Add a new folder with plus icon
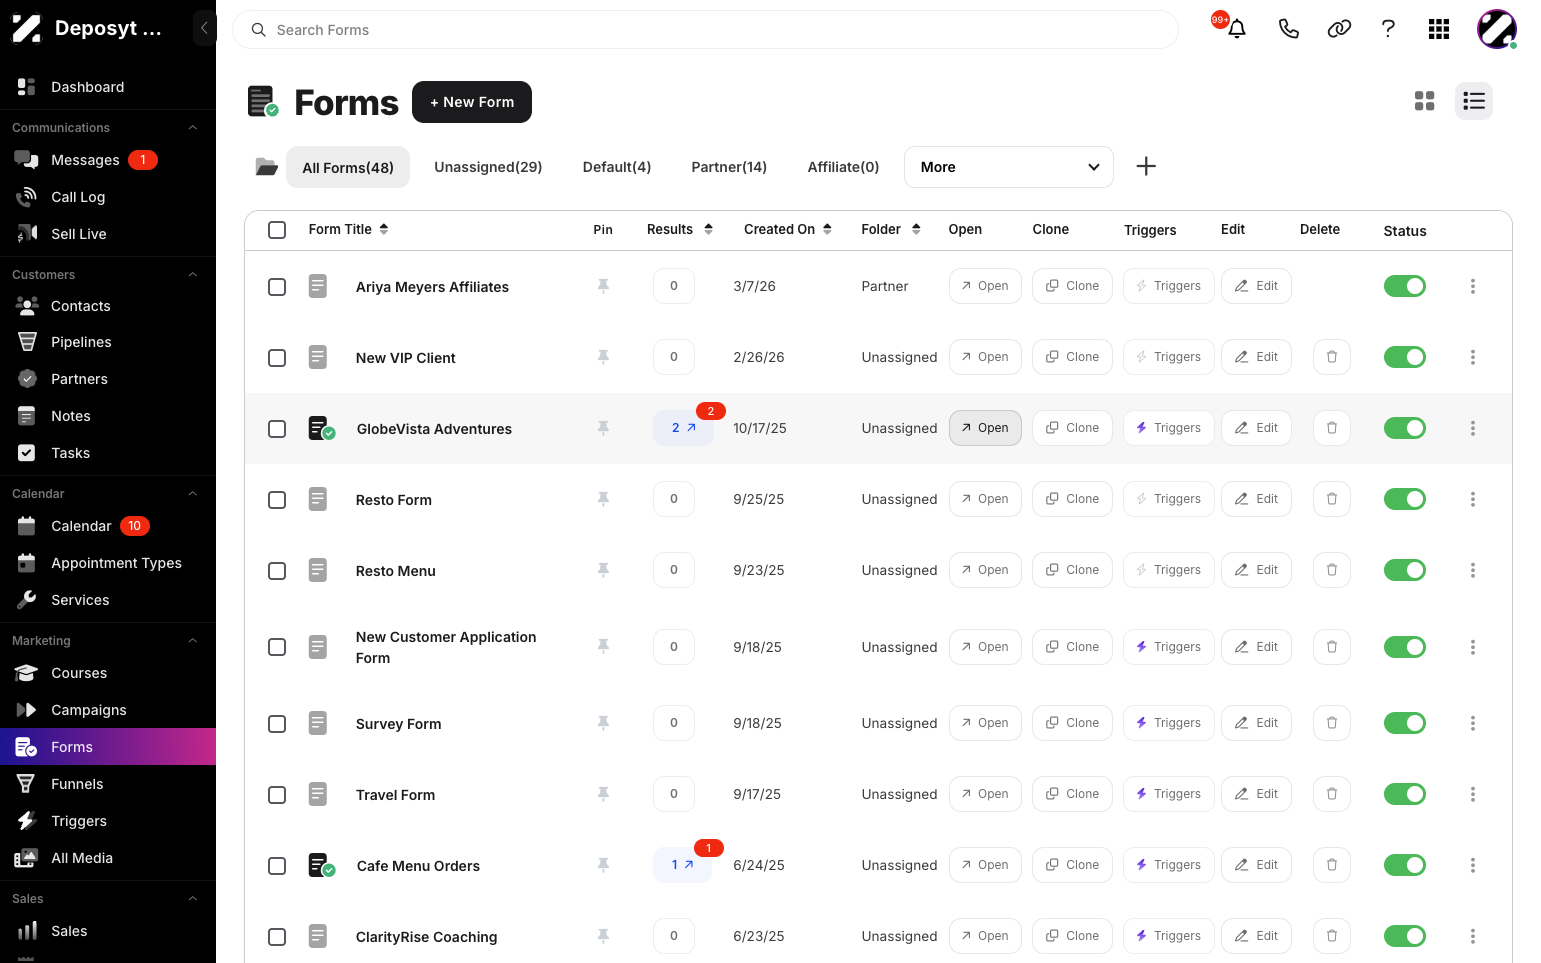Screen dimensions: 1541x963 click(1146, 167)
